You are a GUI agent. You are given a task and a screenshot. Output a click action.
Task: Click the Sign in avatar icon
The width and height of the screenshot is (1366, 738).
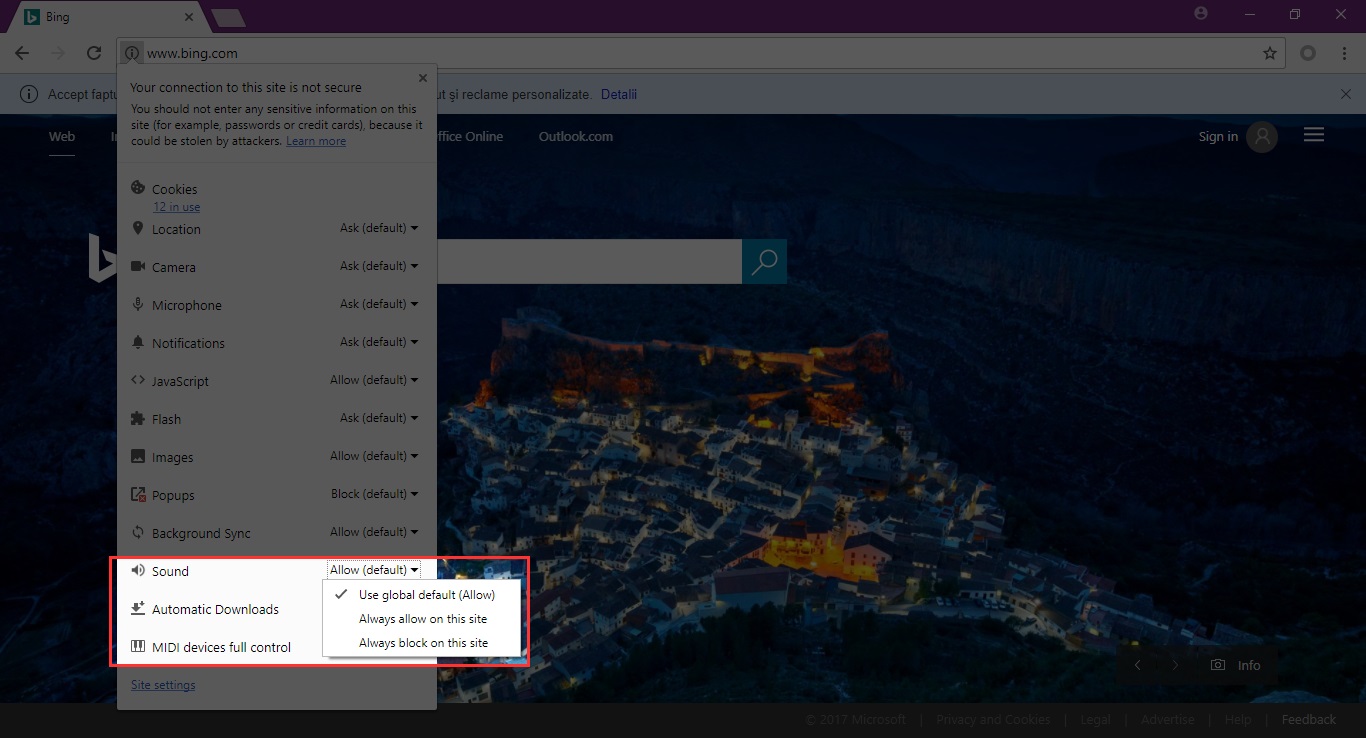[x=1263, y=137]
